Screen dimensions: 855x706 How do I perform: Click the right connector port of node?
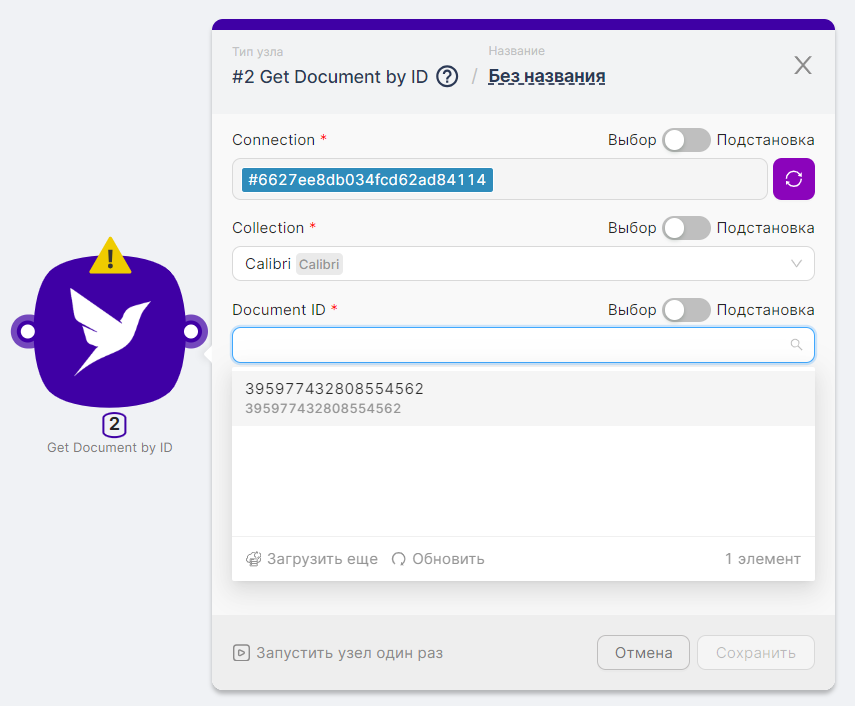point(190,331)
